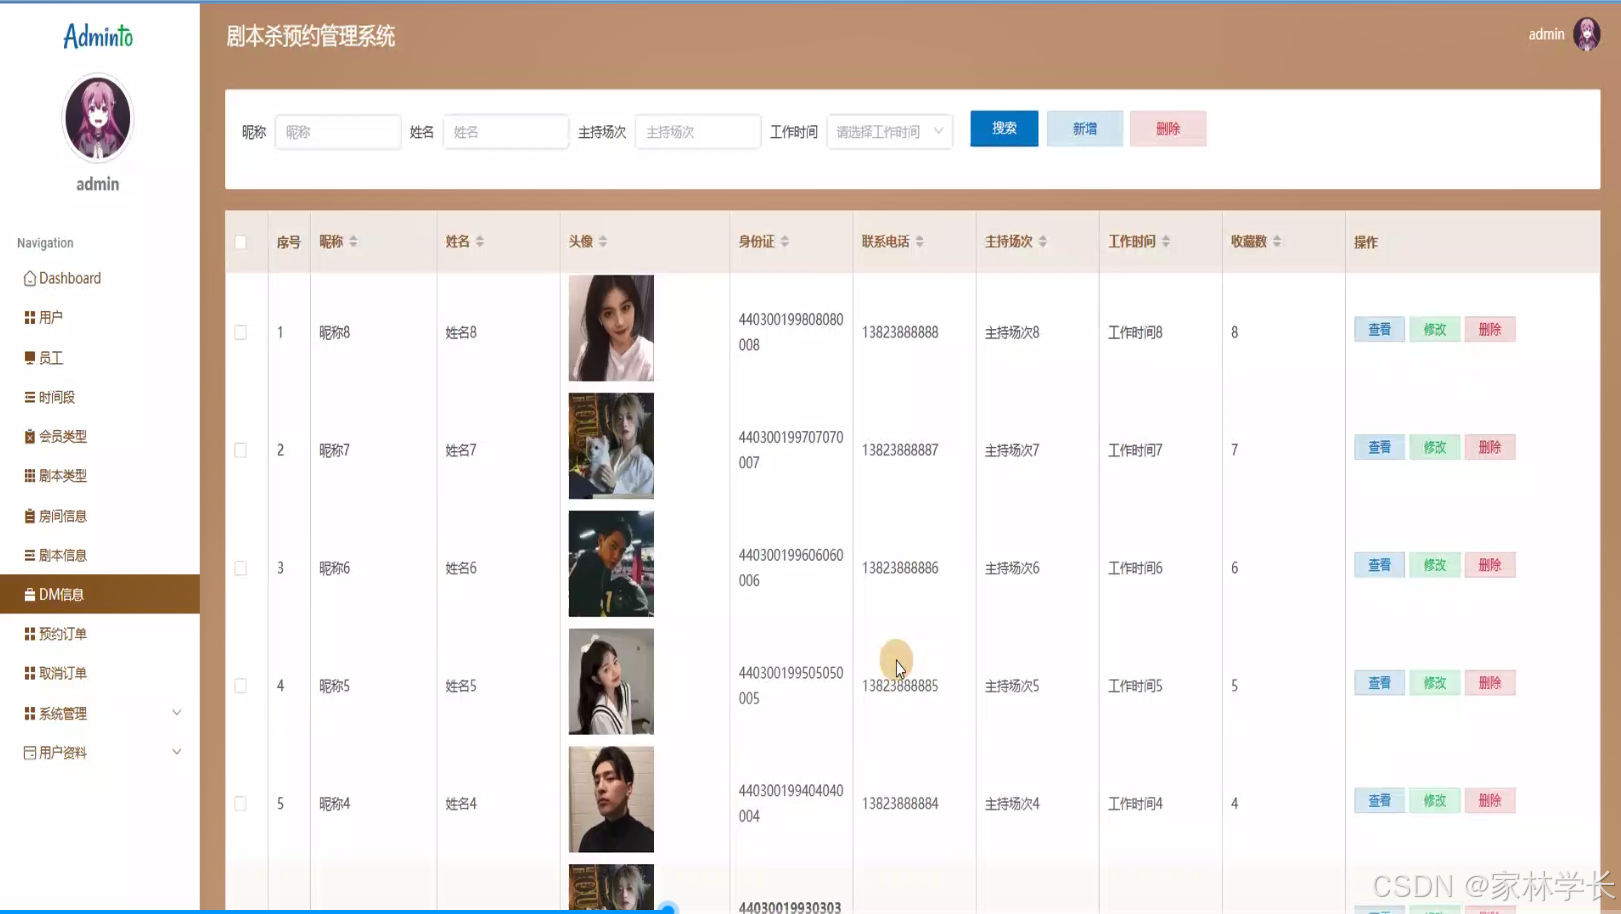Open the 预约订单 menu item
Viewport: 1621px width, 914px height.
[100, 634]
